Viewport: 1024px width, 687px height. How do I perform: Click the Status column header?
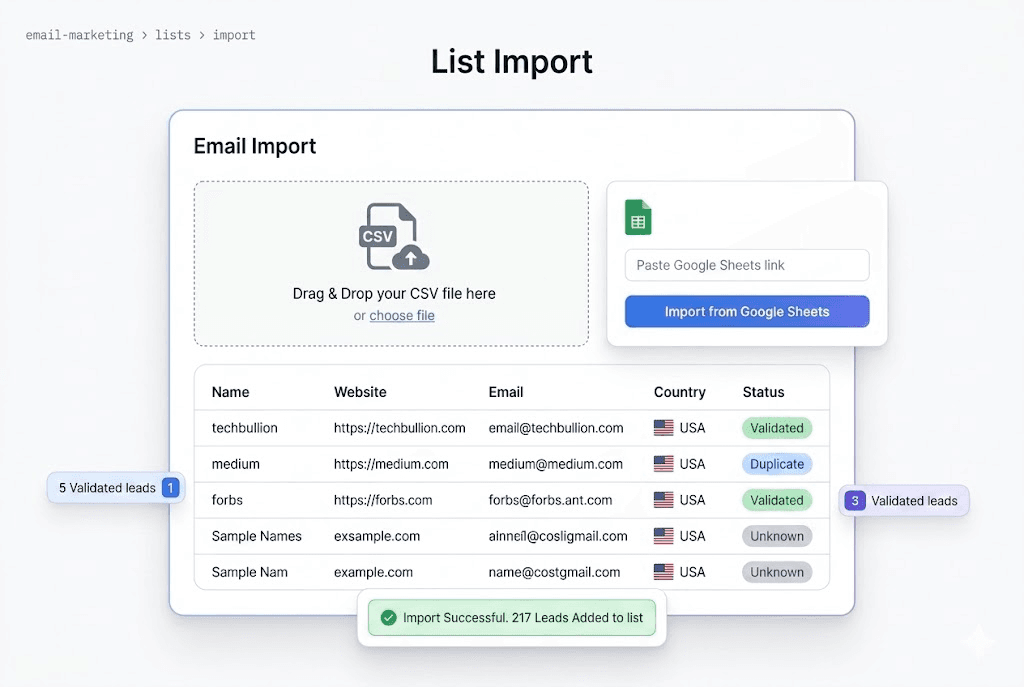(x=763, y=392)
